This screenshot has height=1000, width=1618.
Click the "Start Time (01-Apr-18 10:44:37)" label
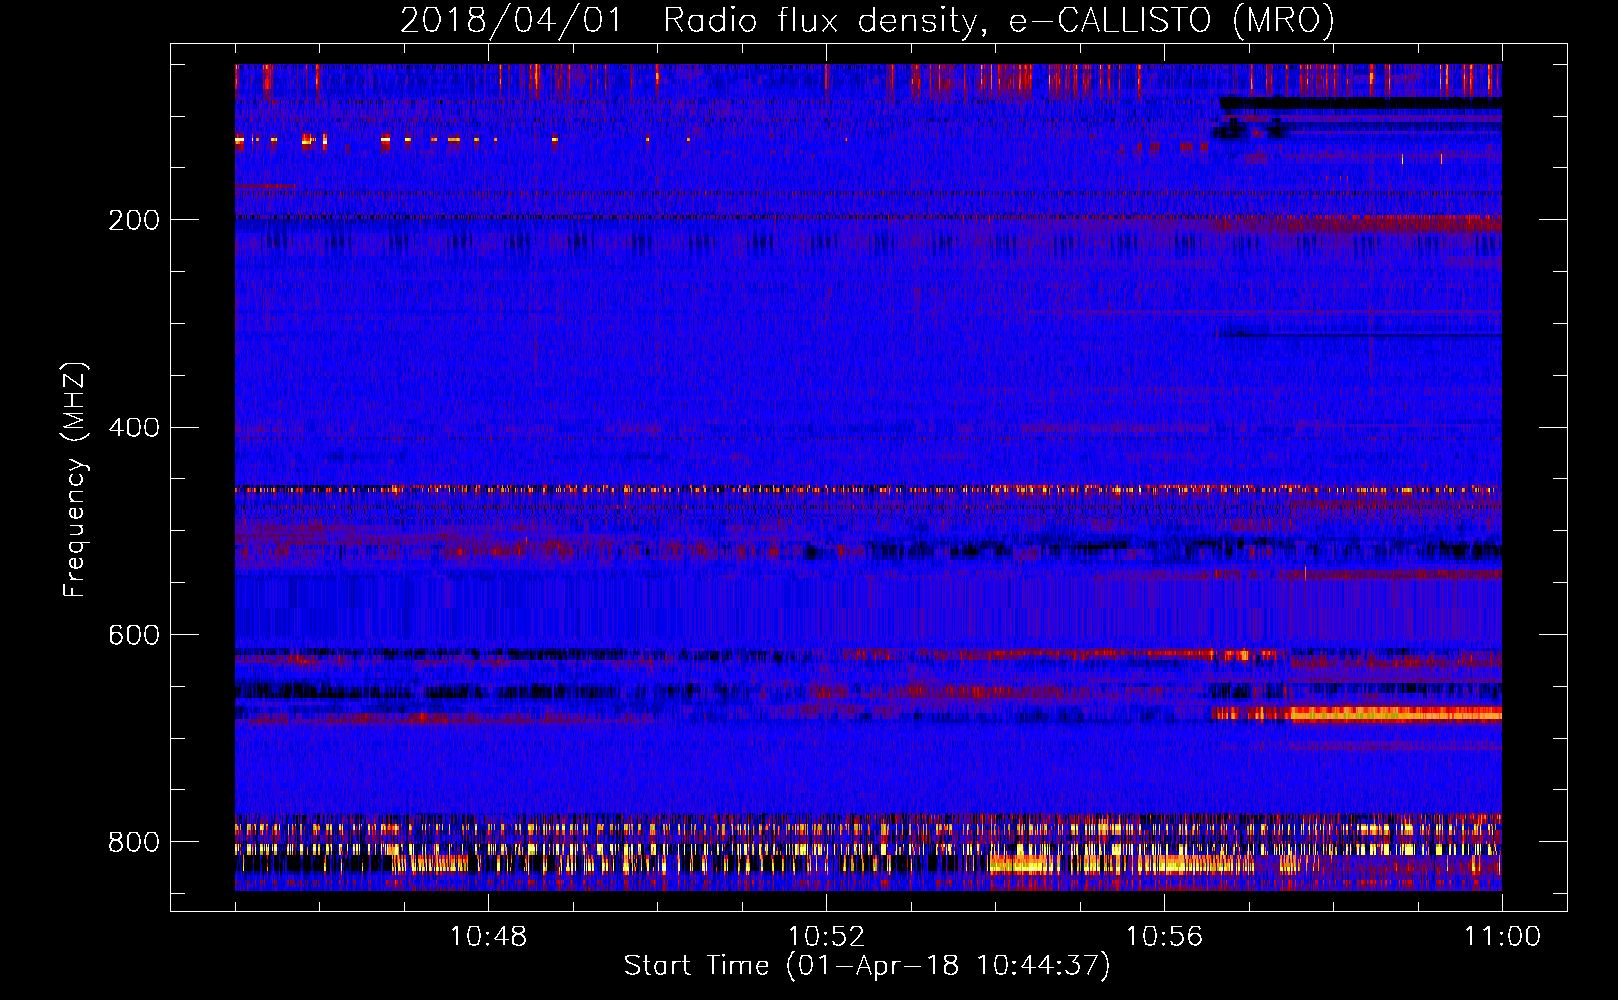[x=867, y=966]
